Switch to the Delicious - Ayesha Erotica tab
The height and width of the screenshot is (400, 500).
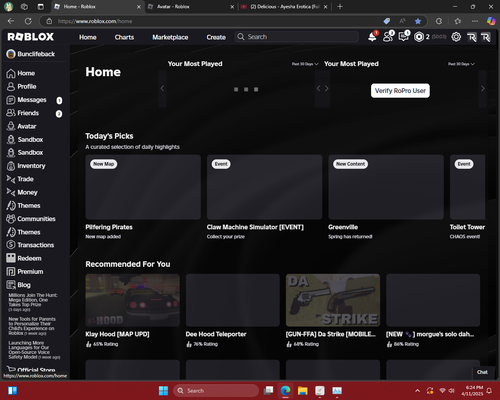pos(285,7)
